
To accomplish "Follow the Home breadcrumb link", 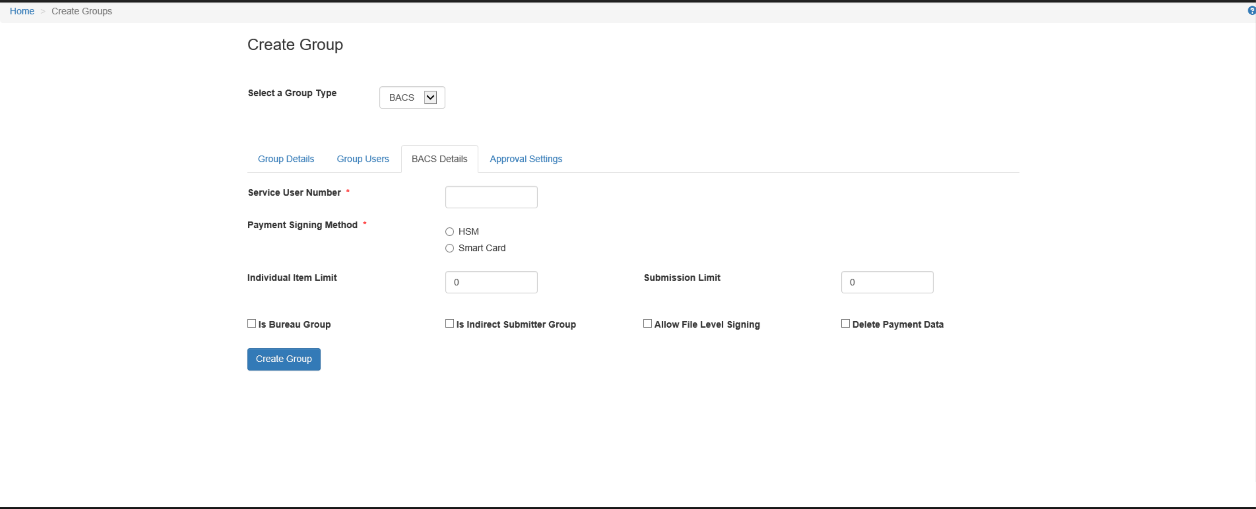I will click(x=22, y=11).
